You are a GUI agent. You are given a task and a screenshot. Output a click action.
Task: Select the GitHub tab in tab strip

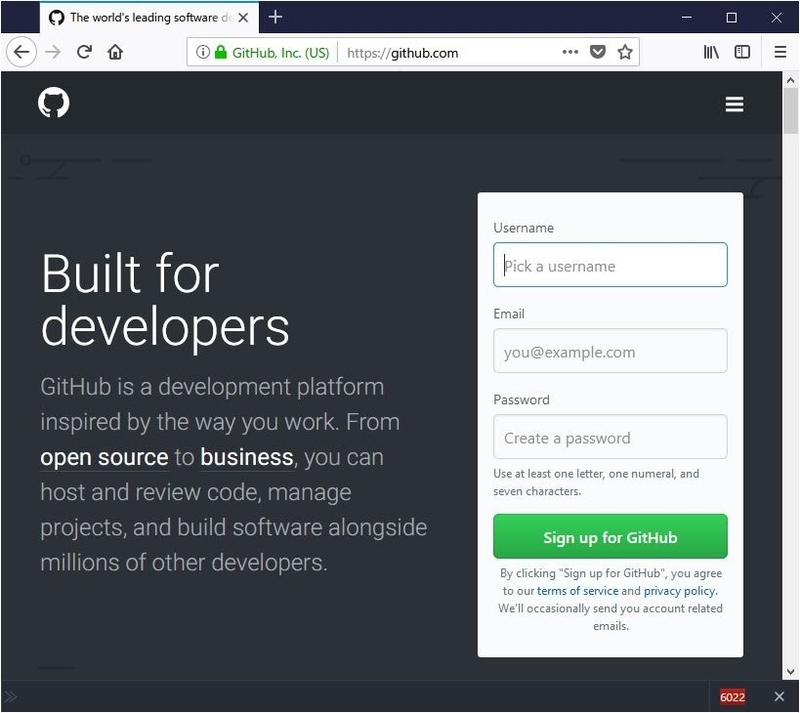click(140, 17)
